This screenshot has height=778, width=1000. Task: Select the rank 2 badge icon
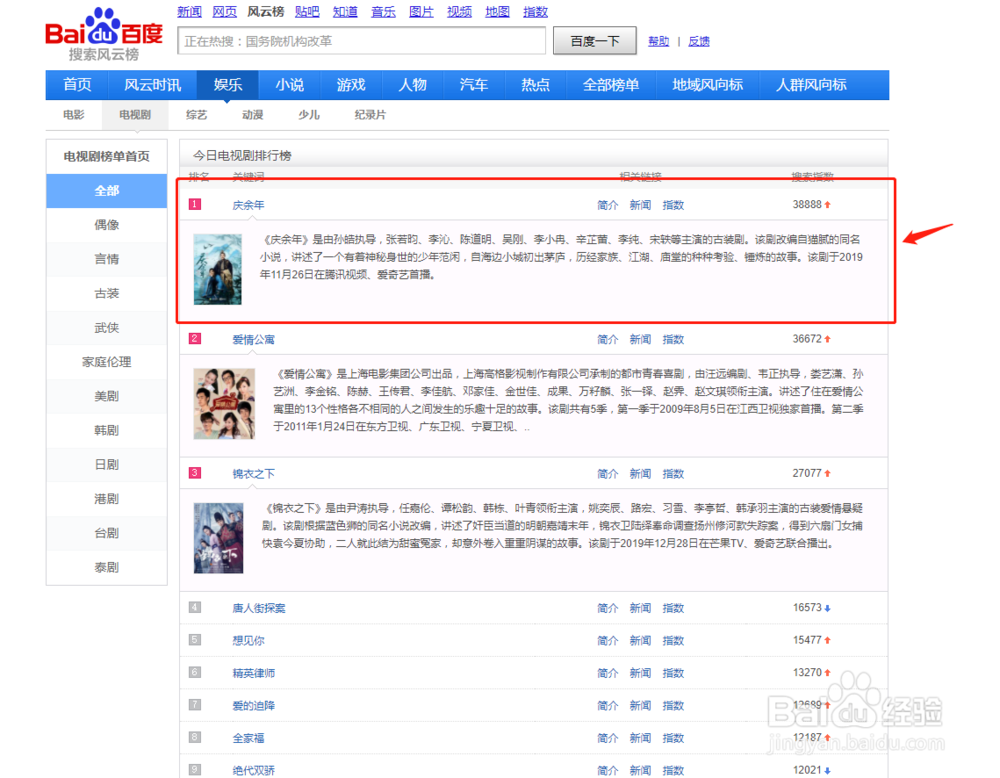pos(195,339)
